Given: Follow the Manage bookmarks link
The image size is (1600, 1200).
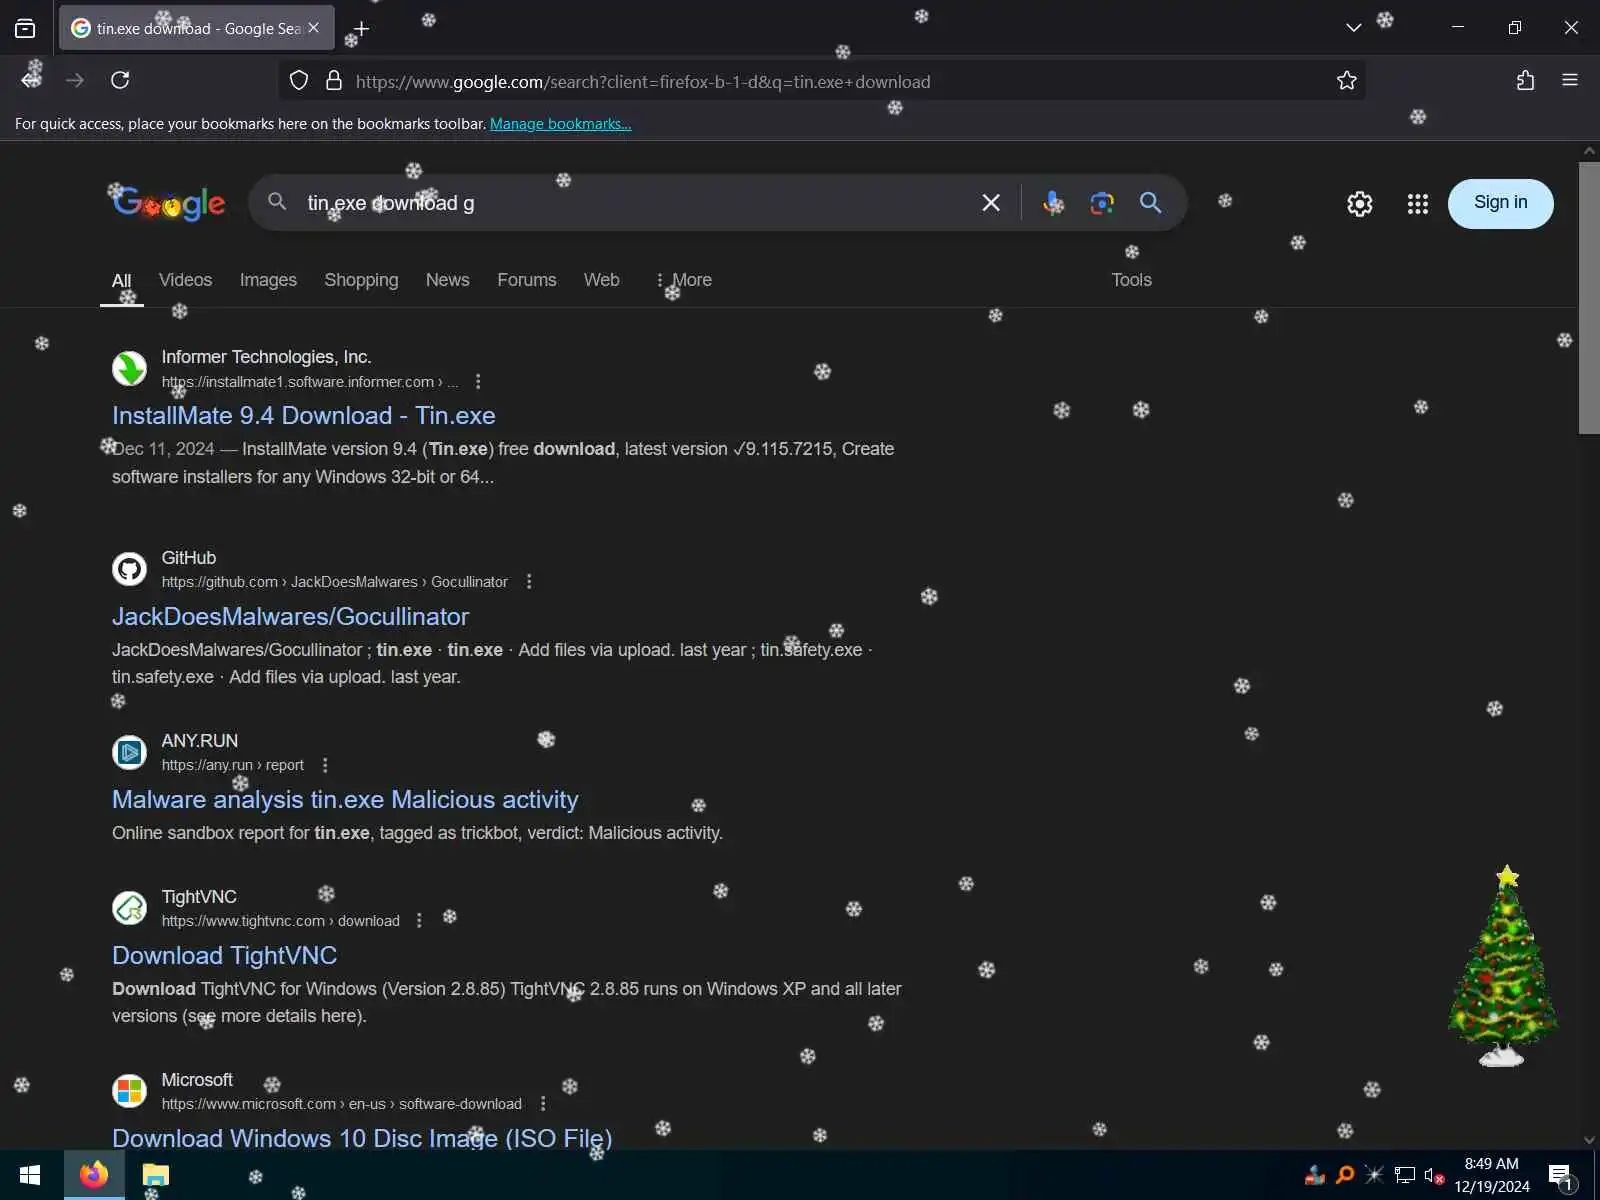Looking at the screenshot, I should 560,124.
